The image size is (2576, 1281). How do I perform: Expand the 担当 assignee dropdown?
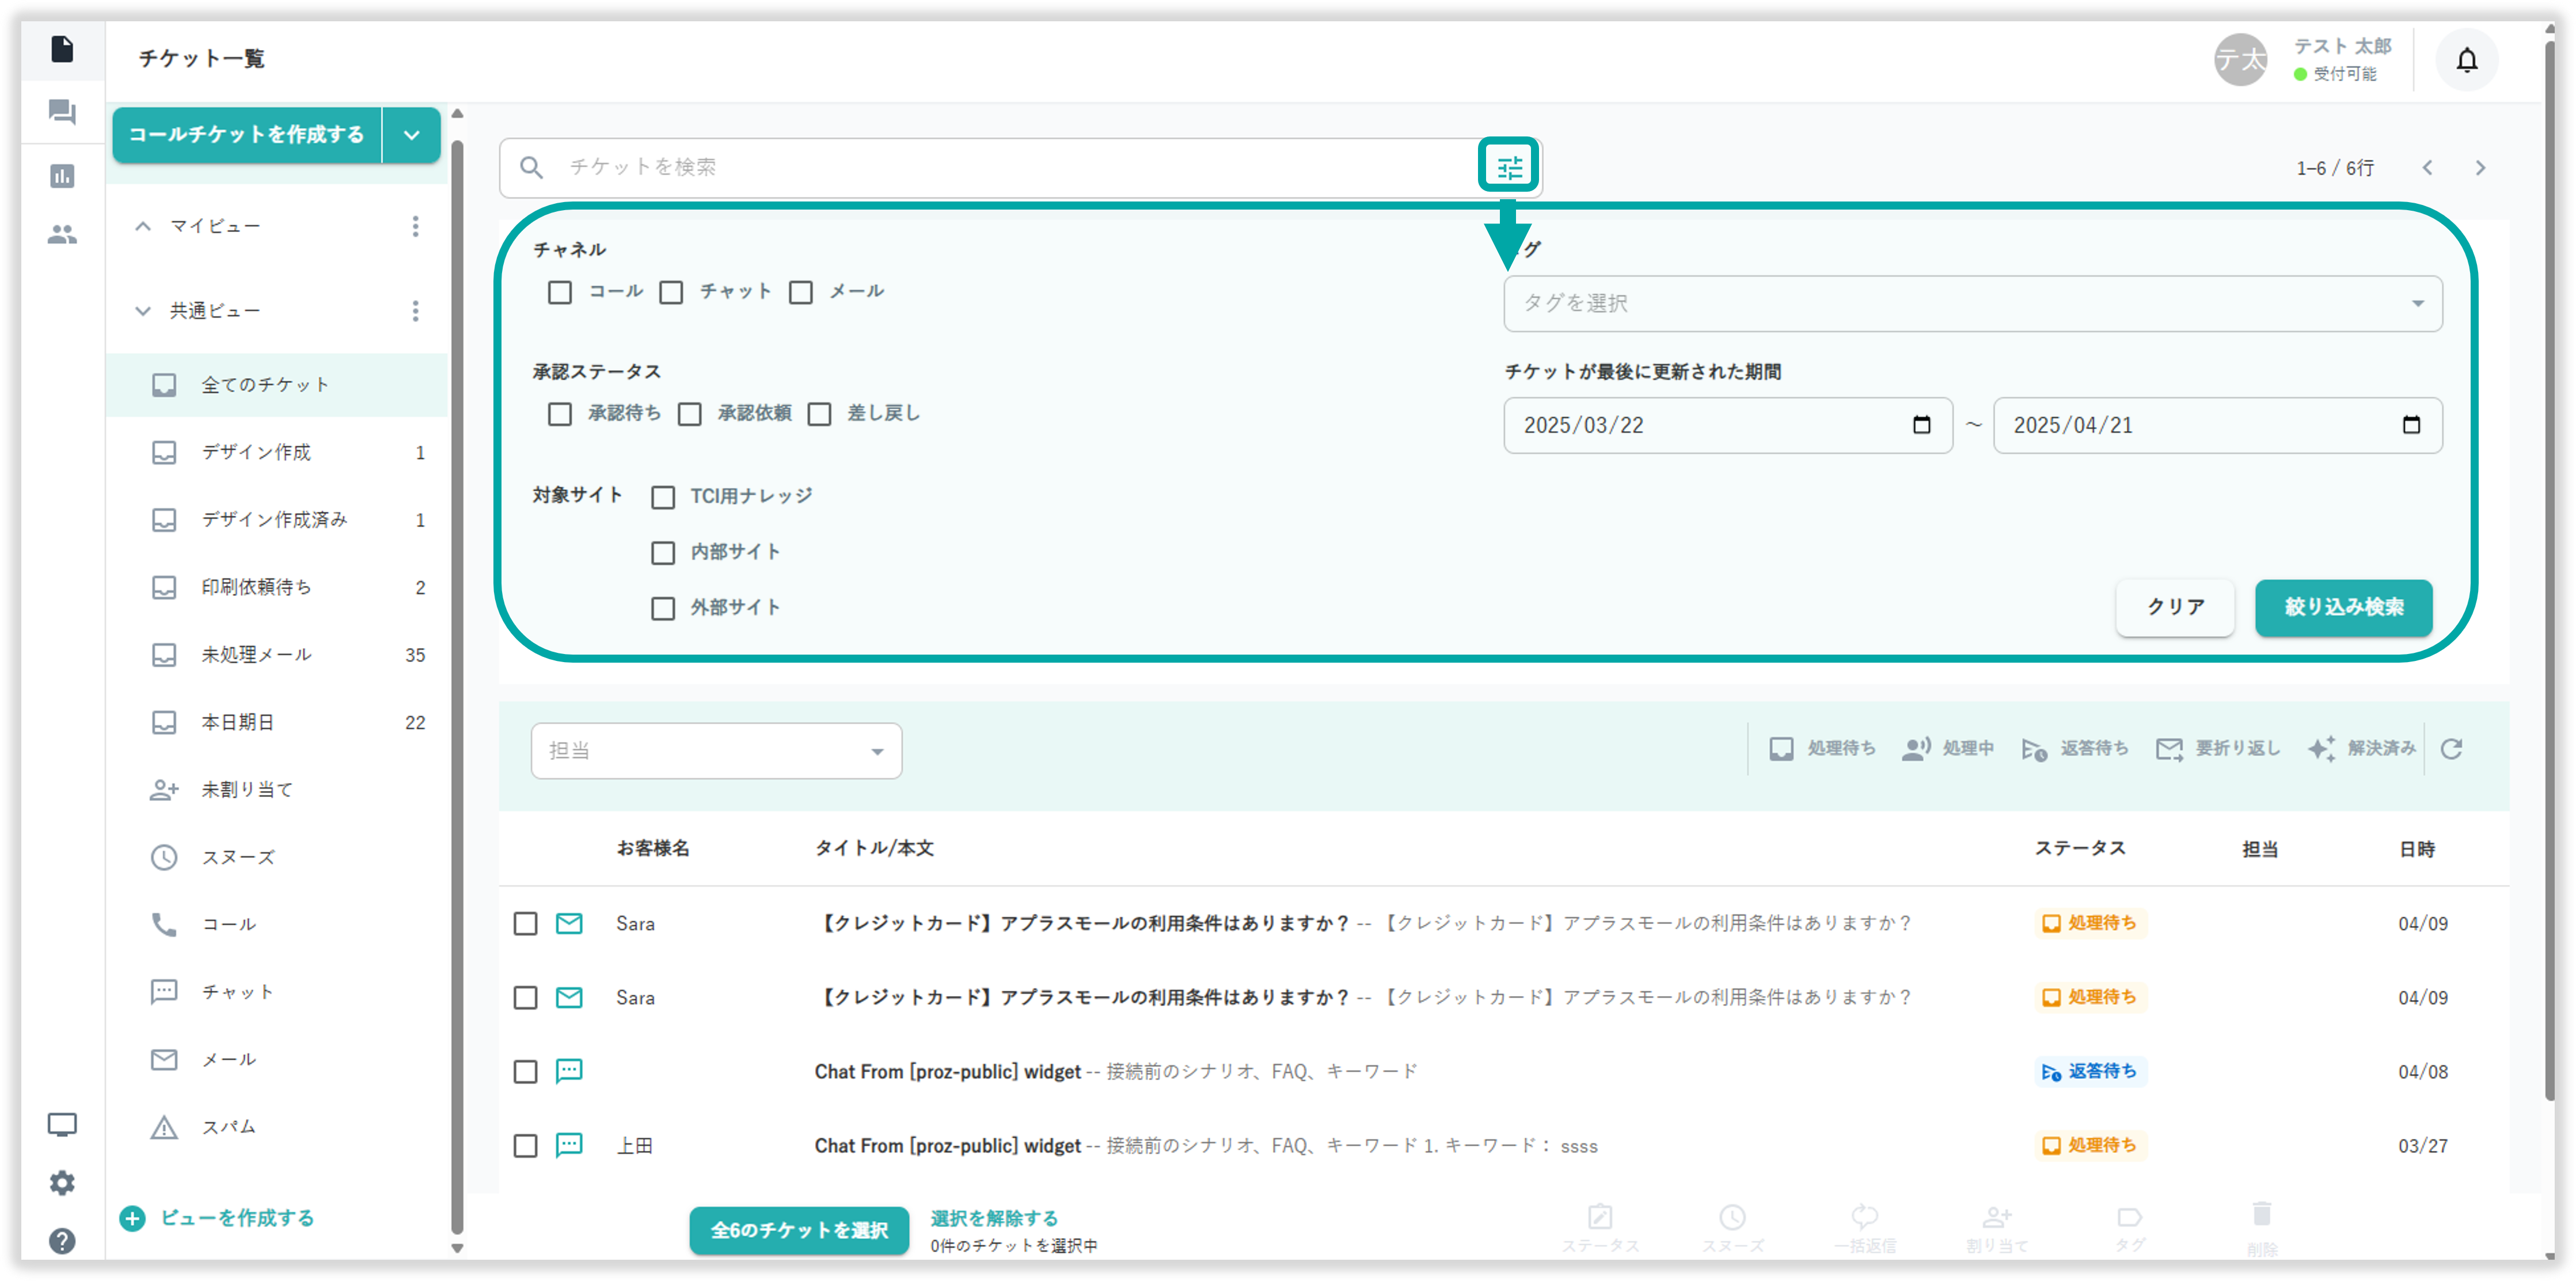[716, 751]
